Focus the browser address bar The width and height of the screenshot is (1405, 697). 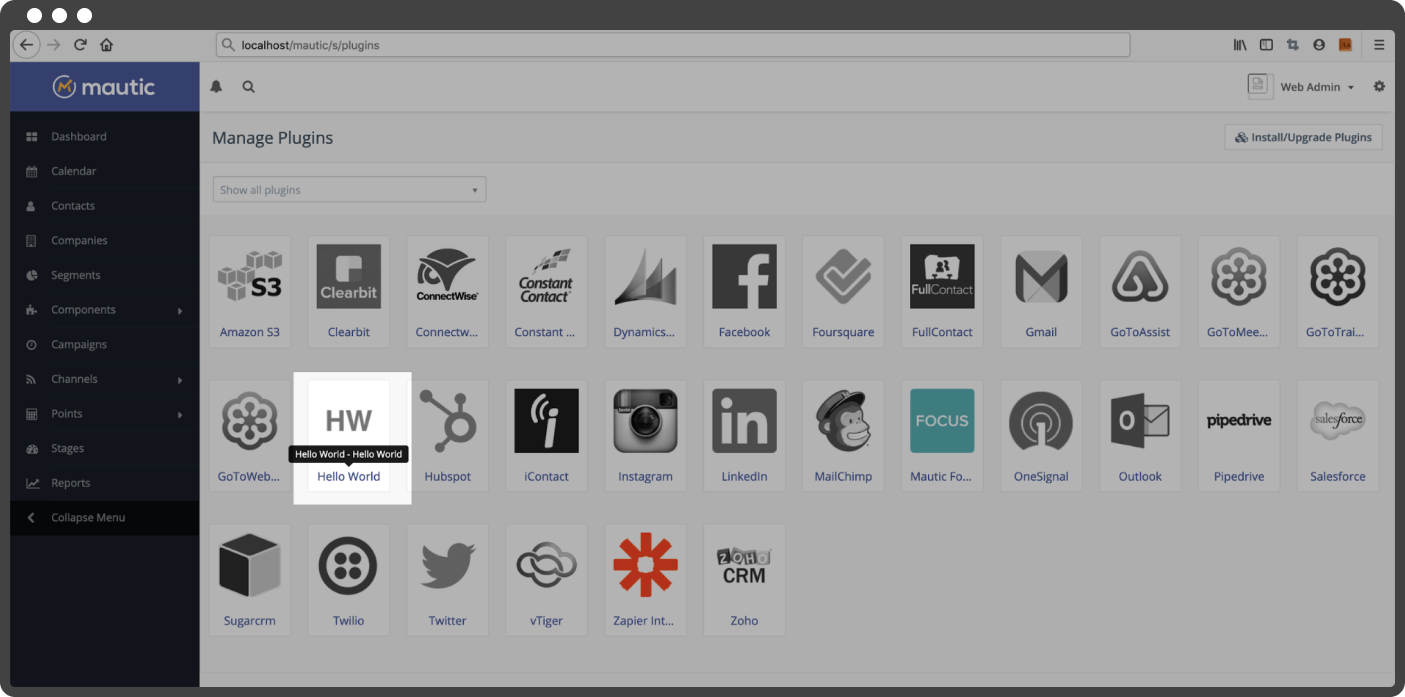pos(673,45)
